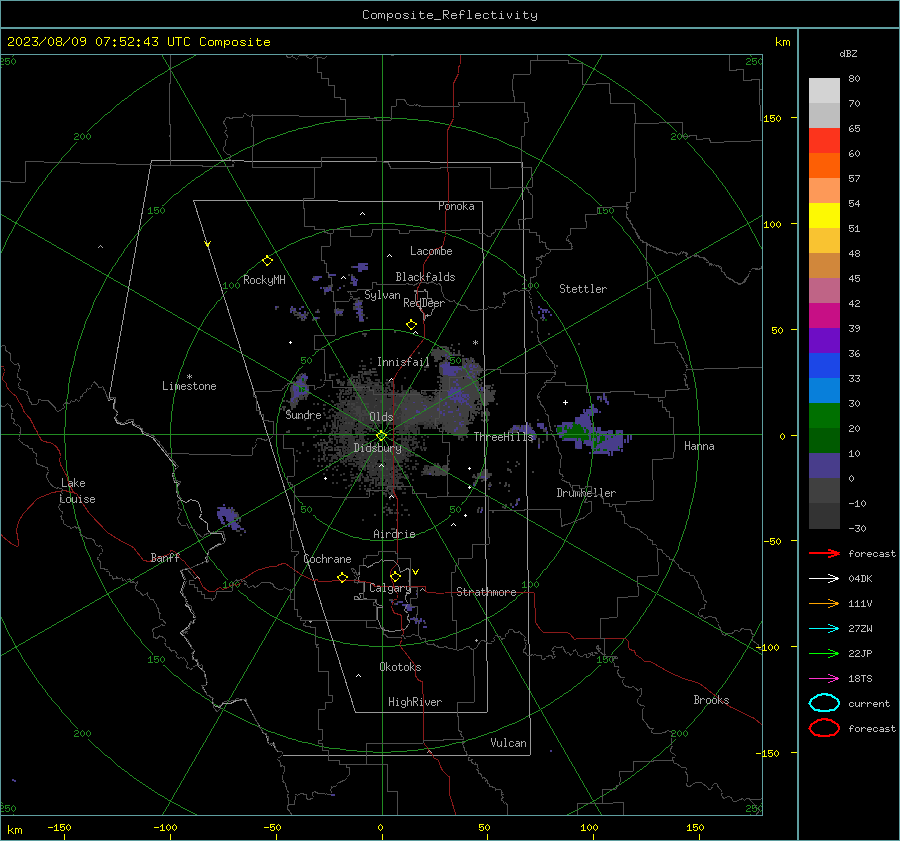Click the yellow radar site marker at Didsbury
This screenshot has width=900, height=841.
point(382,436)
